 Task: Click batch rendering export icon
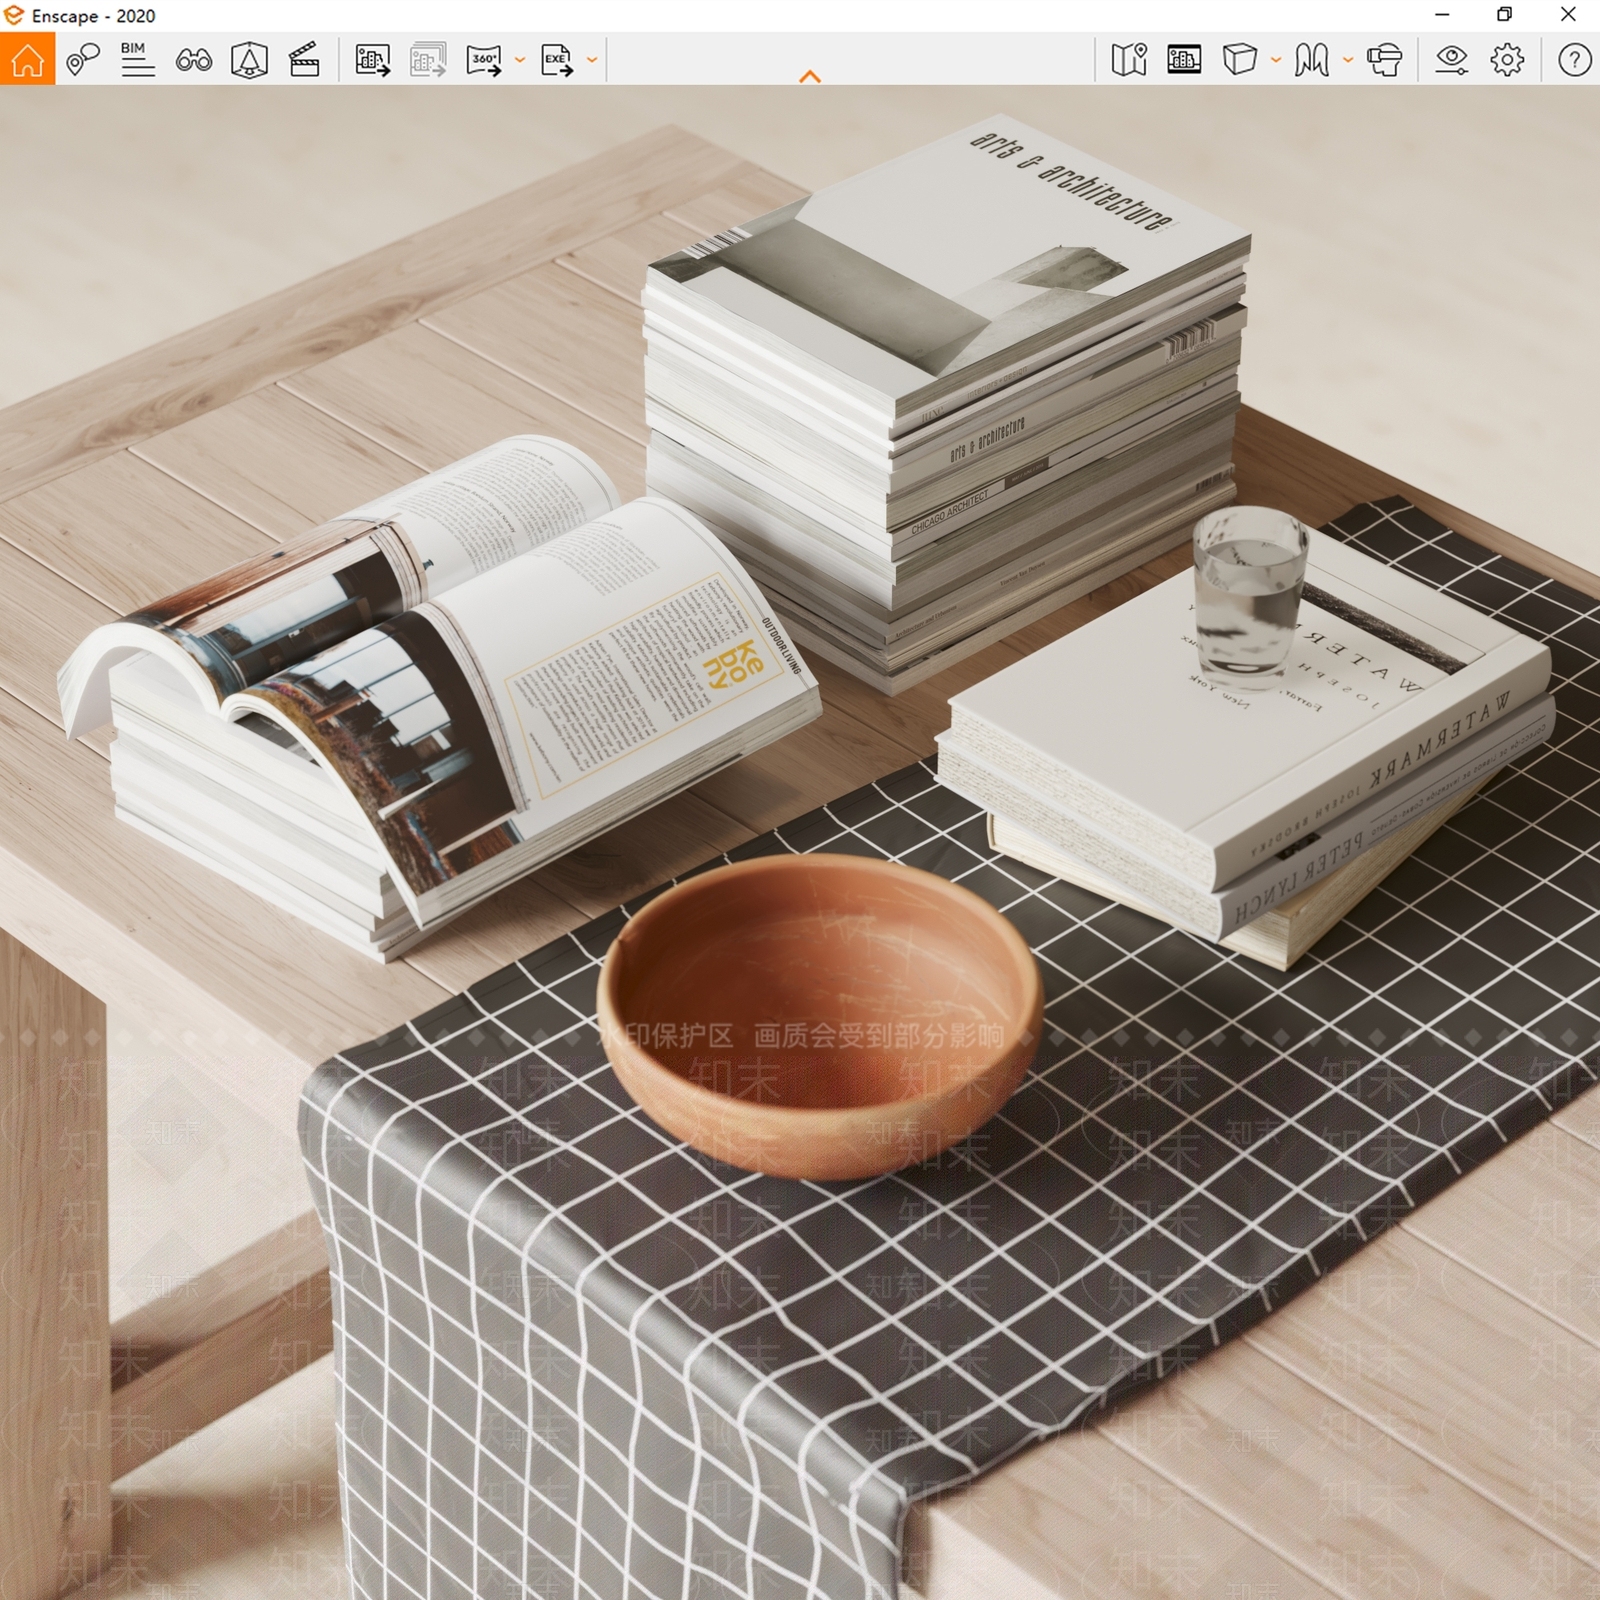[427, 60]
